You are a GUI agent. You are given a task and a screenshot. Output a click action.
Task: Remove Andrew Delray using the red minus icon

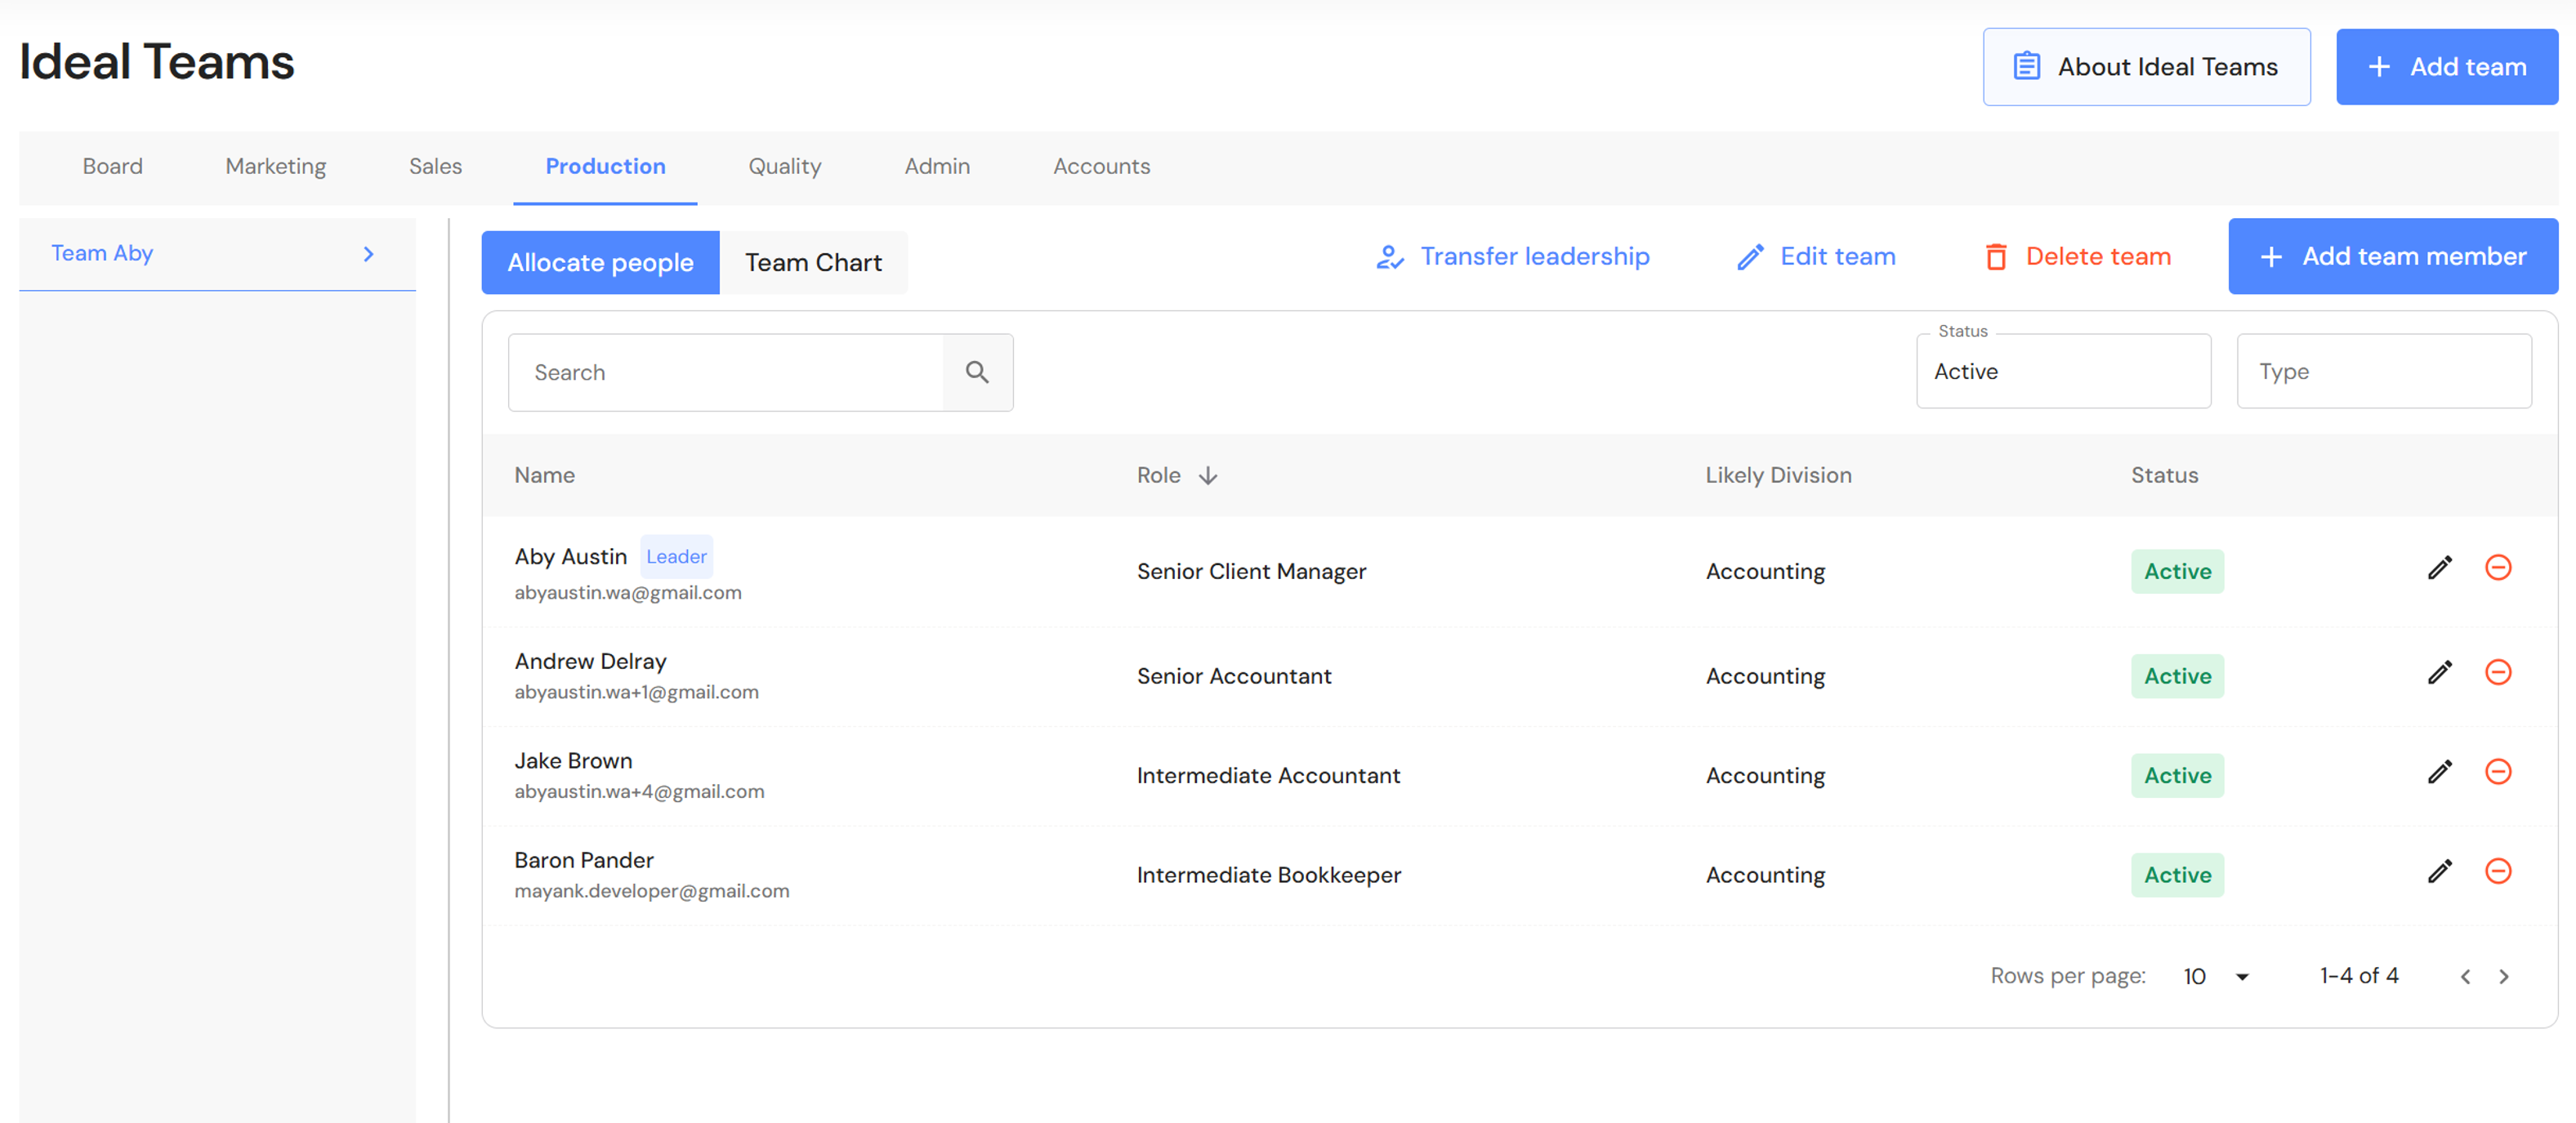2497,672
